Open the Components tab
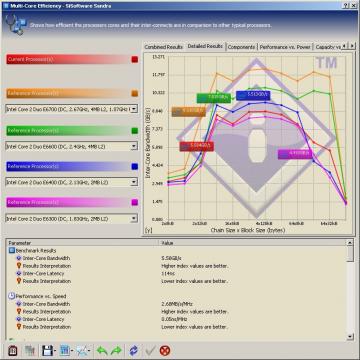This screenshot has width=360, height=360. 242,47
